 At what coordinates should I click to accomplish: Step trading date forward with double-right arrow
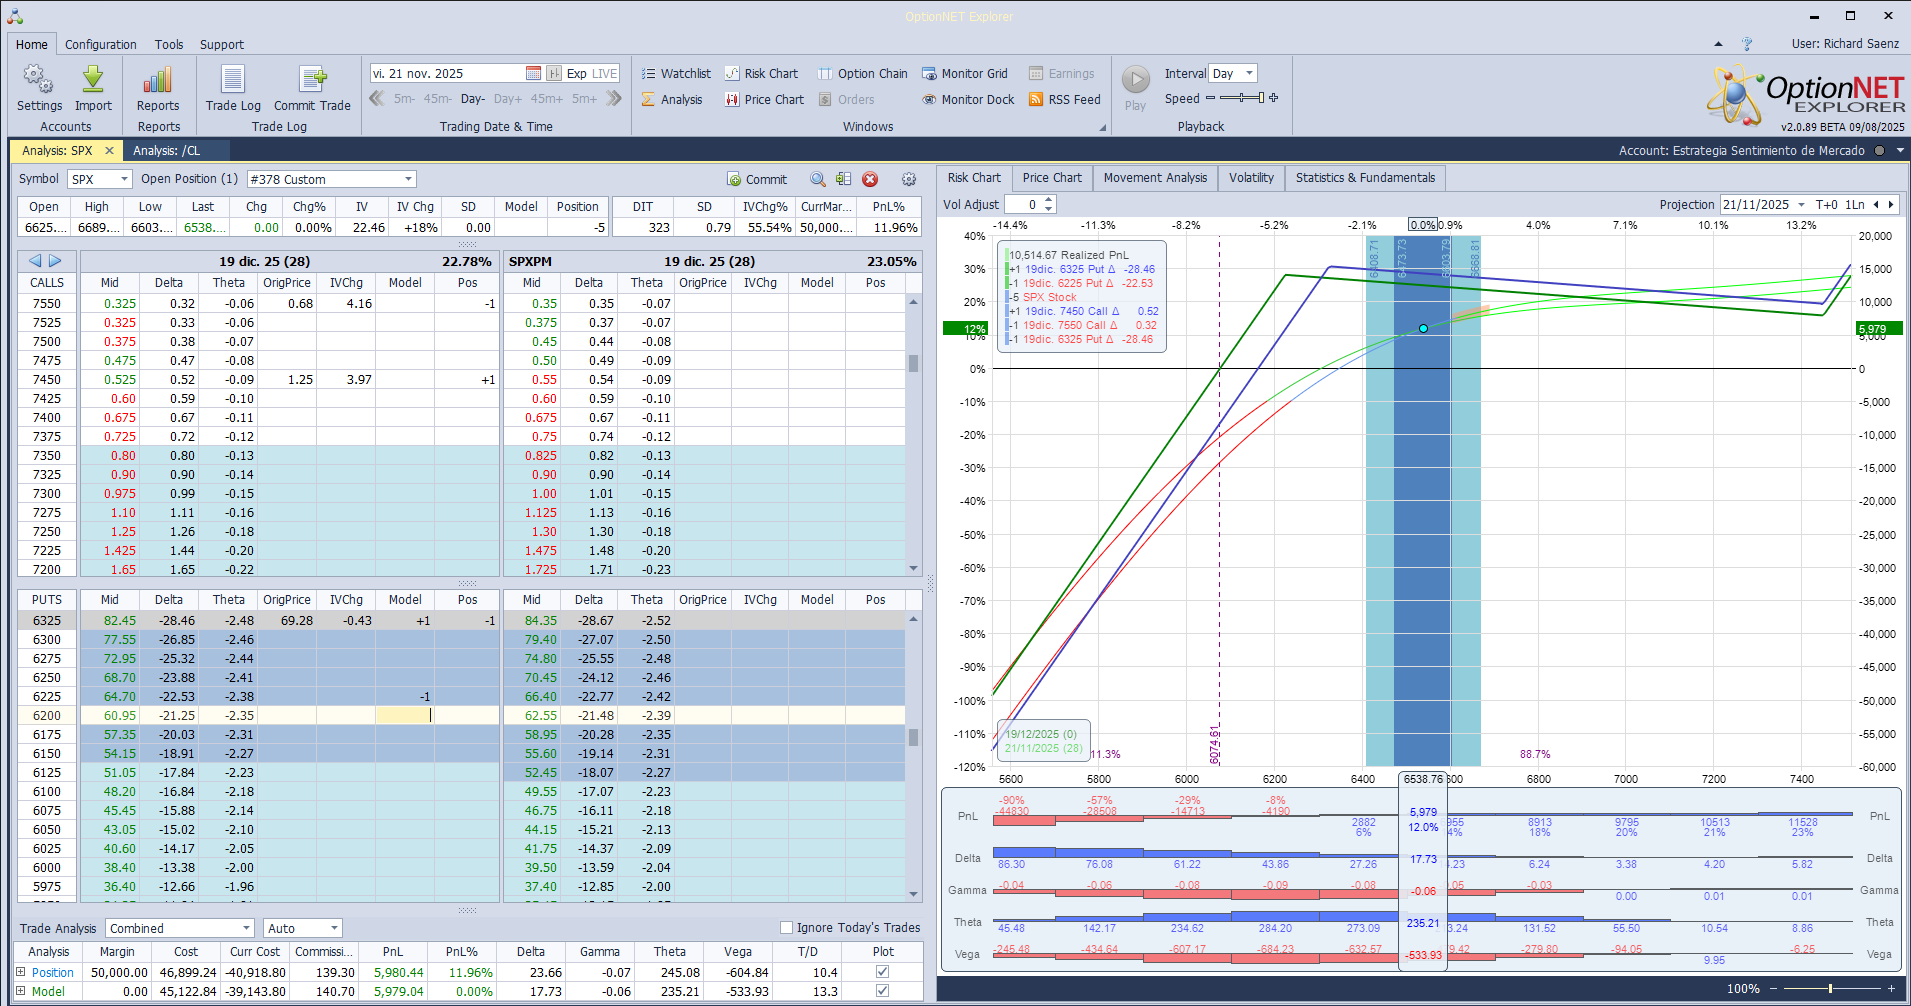pyautogui.click(x=614, y=98)
